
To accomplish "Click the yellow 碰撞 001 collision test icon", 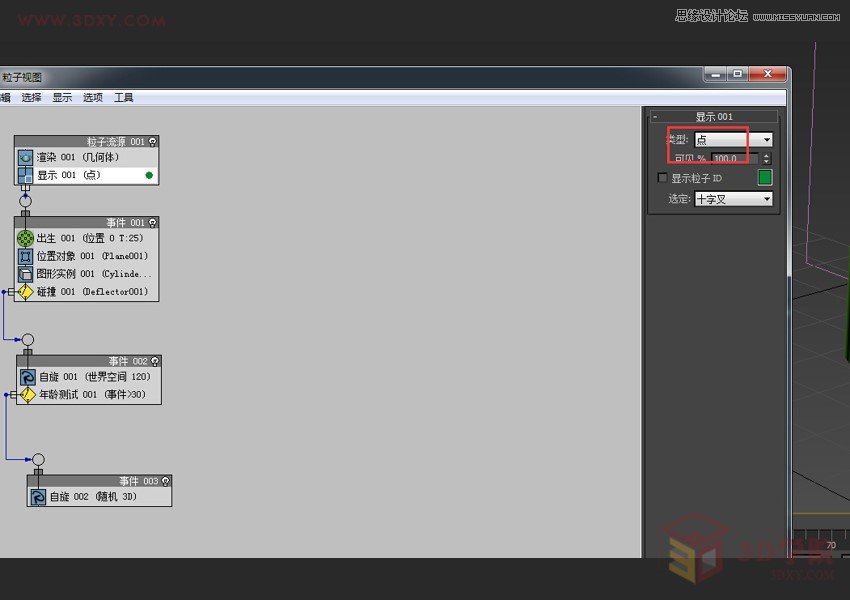I will tap(24, 291).
